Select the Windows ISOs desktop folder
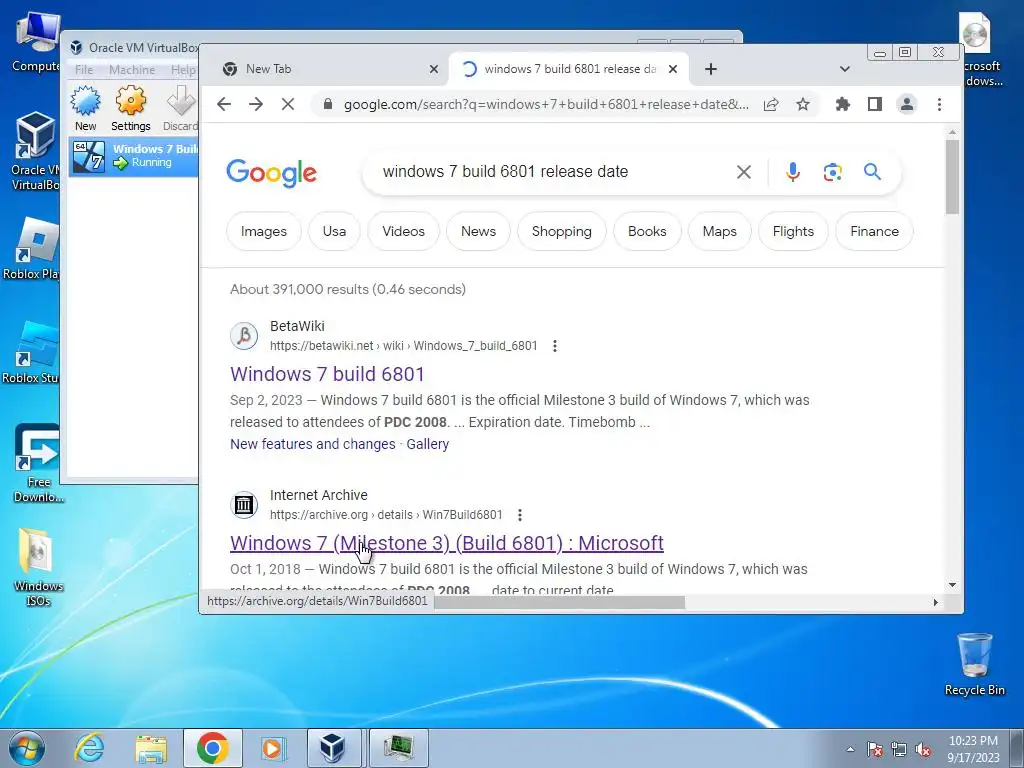Viewport: 1024px width, 768px height. 38,568
